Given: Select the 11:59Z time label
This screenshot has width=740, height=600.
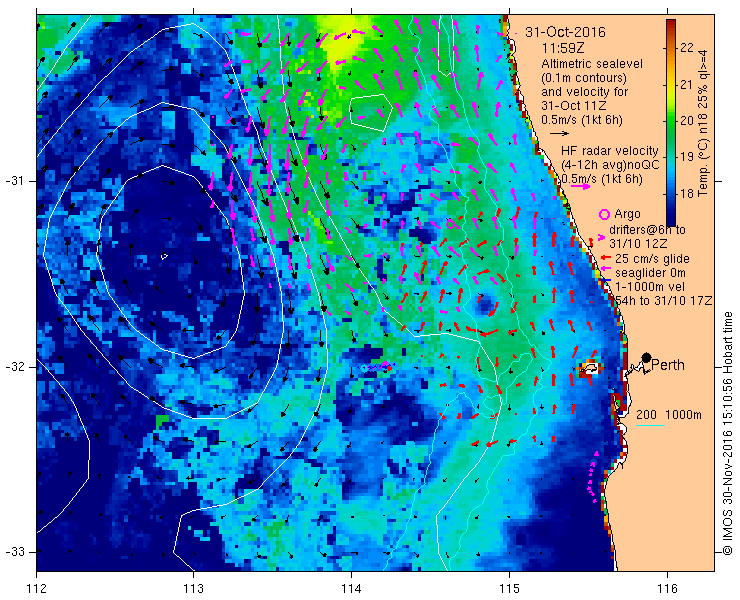Looking at the screenshot, I should [x=561, y=48].
